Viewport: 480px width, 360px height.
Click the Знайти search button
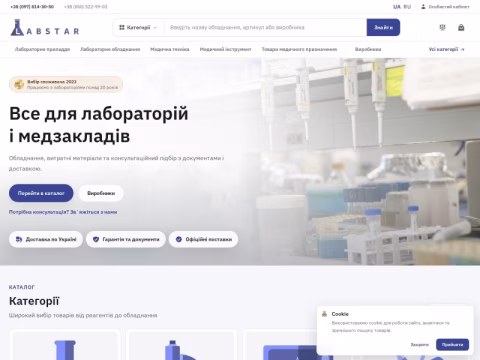[383, 28]
